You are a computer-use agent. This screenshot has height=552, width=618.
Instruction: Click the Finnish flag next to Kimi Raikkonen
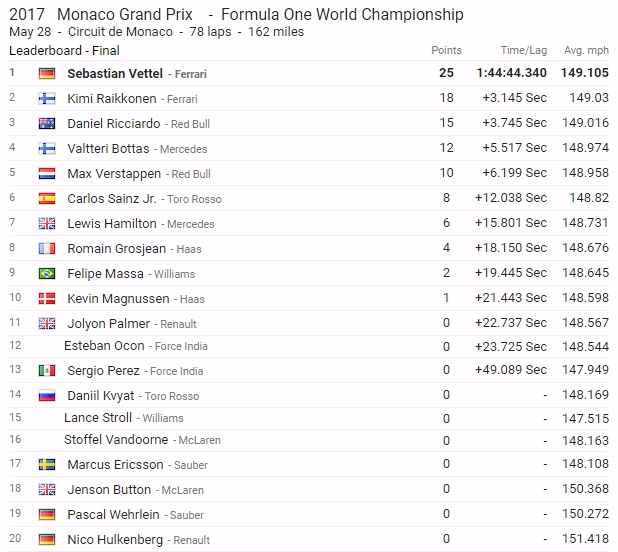pyautogui.click(x=46, y=98)
